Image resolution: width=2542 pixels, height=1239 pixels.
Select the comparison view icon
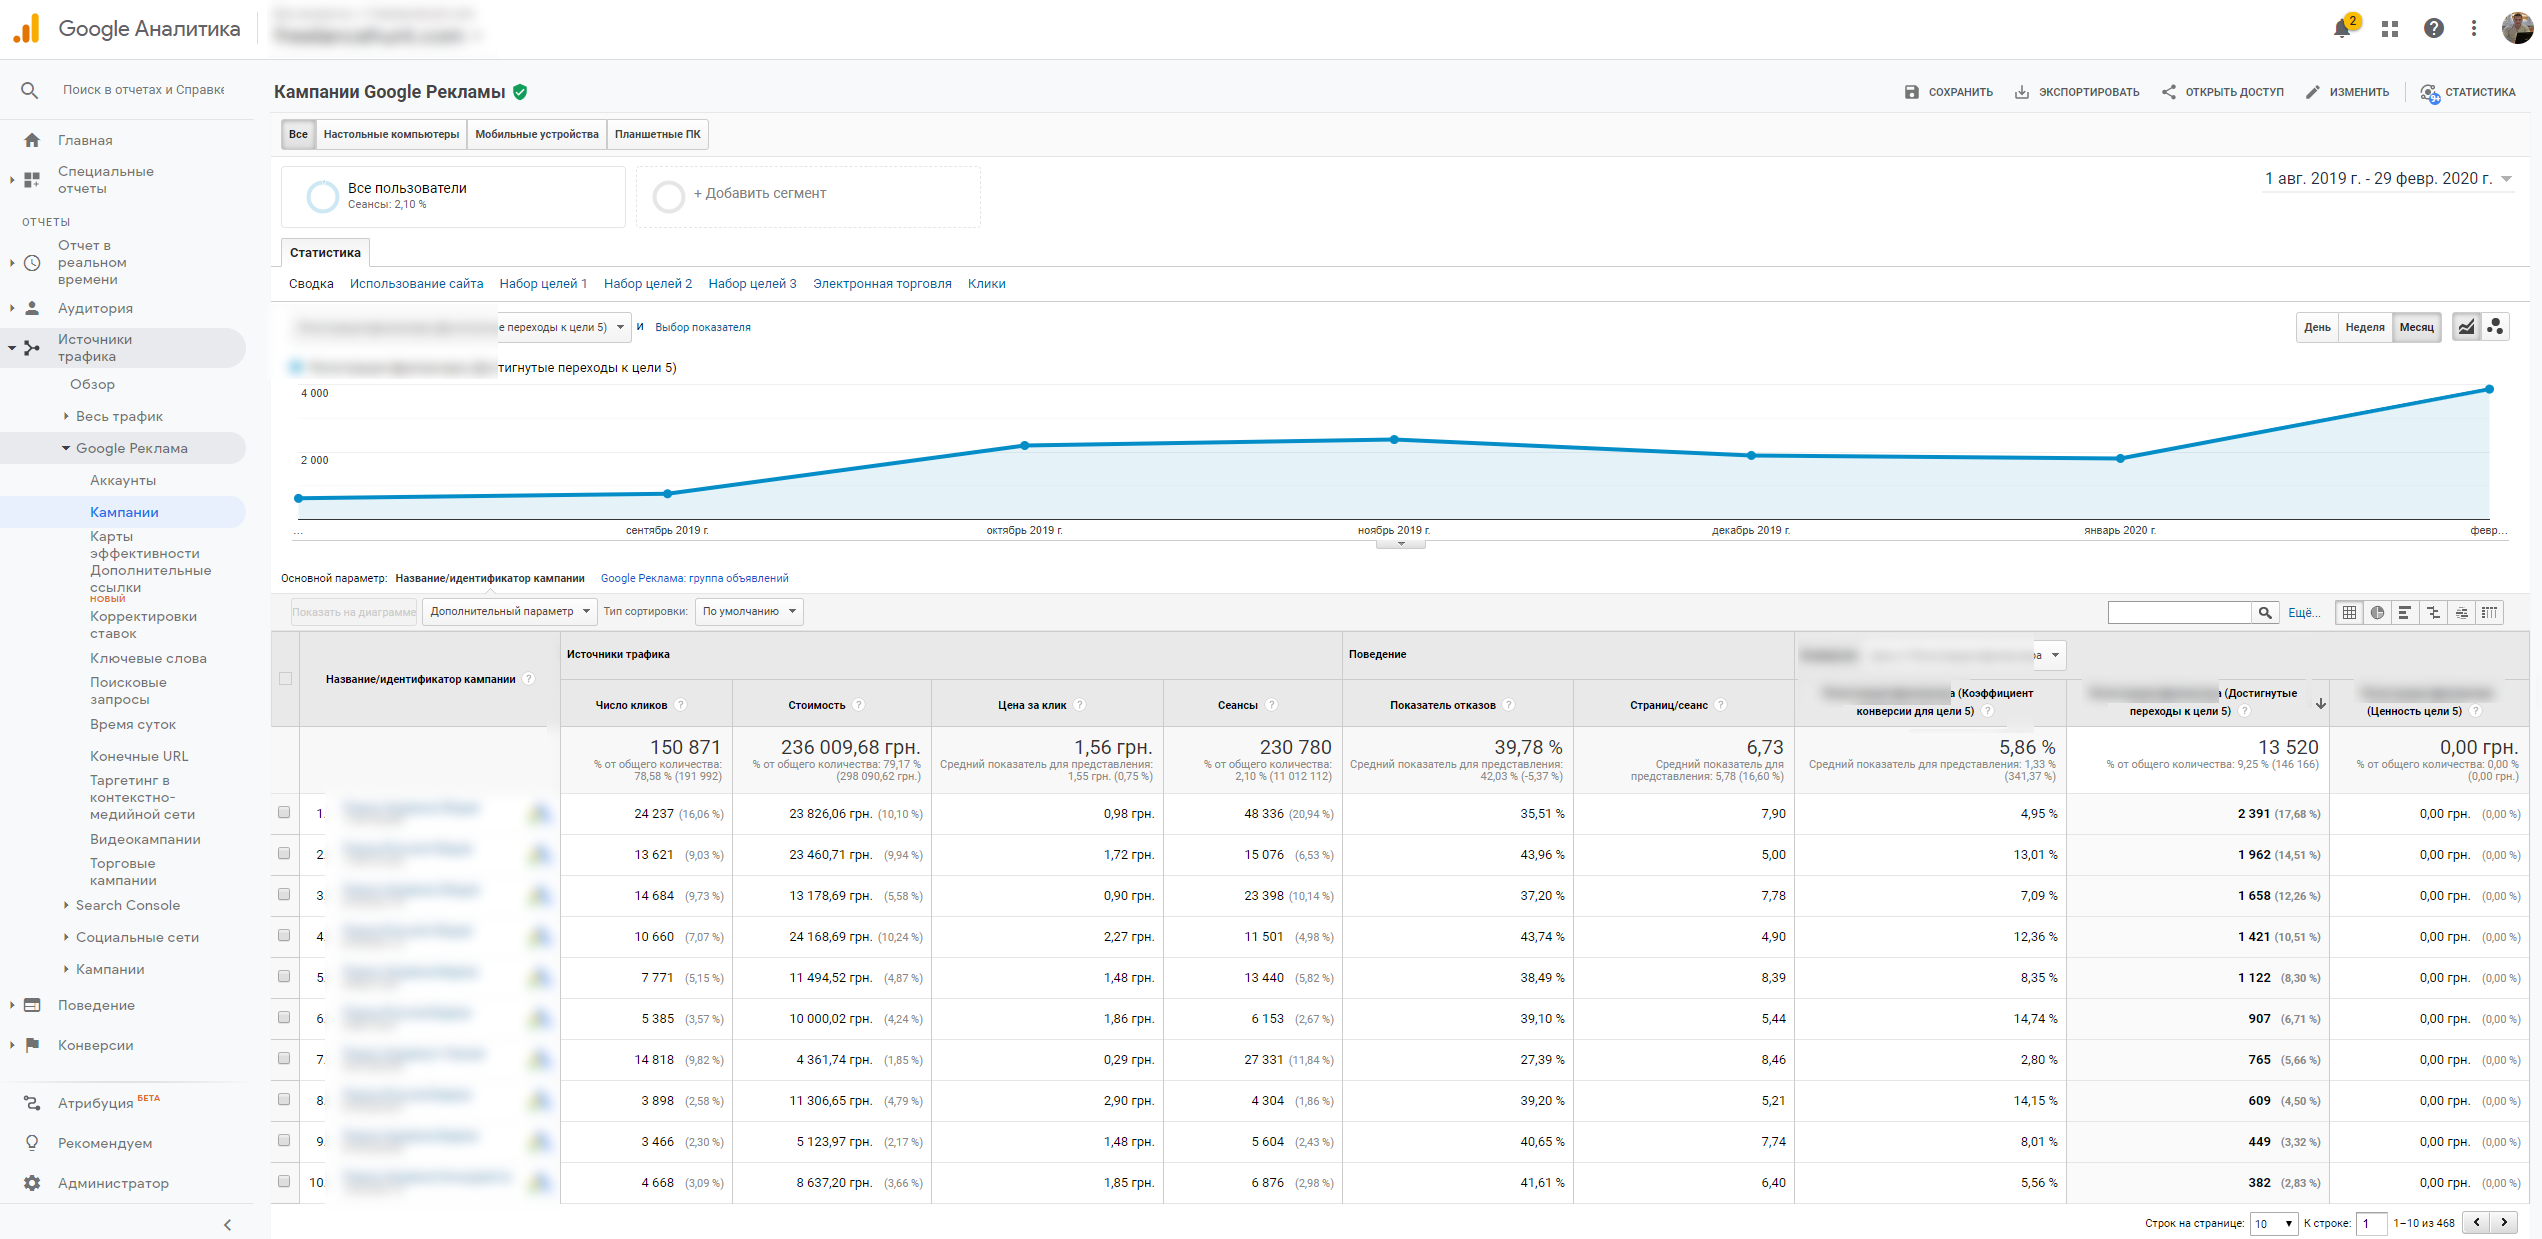(x=2433, y=612)
